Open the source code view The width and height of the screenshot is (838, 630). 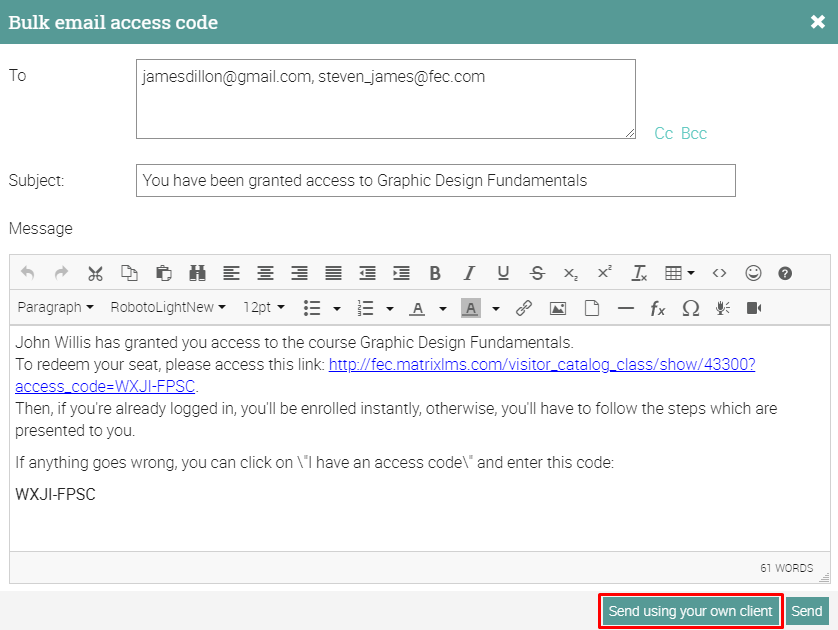tap(719, 273)
